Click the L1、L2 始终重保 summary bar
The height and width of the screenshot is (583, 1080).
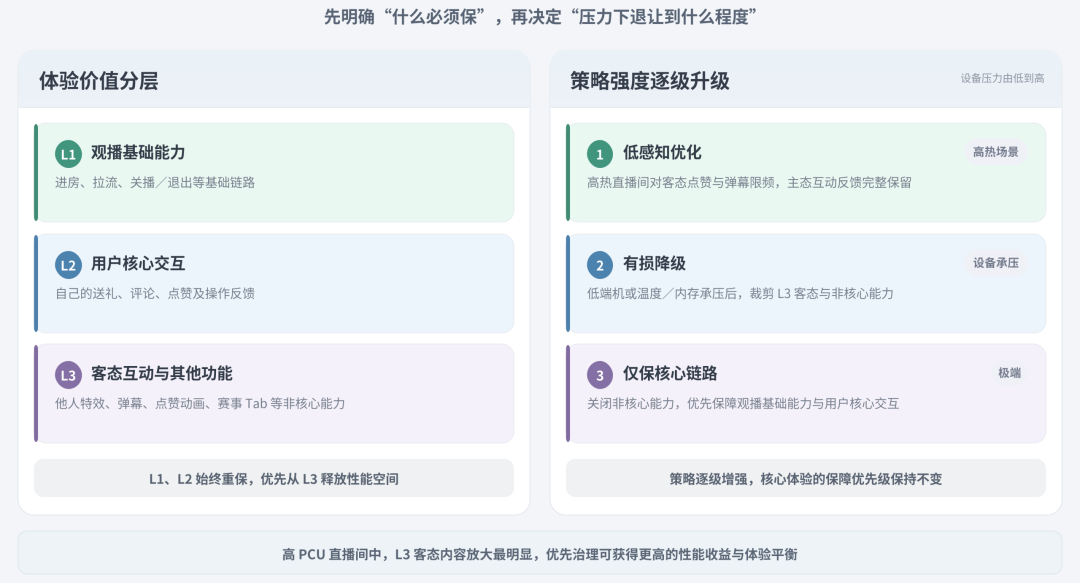tap(274, 478)
